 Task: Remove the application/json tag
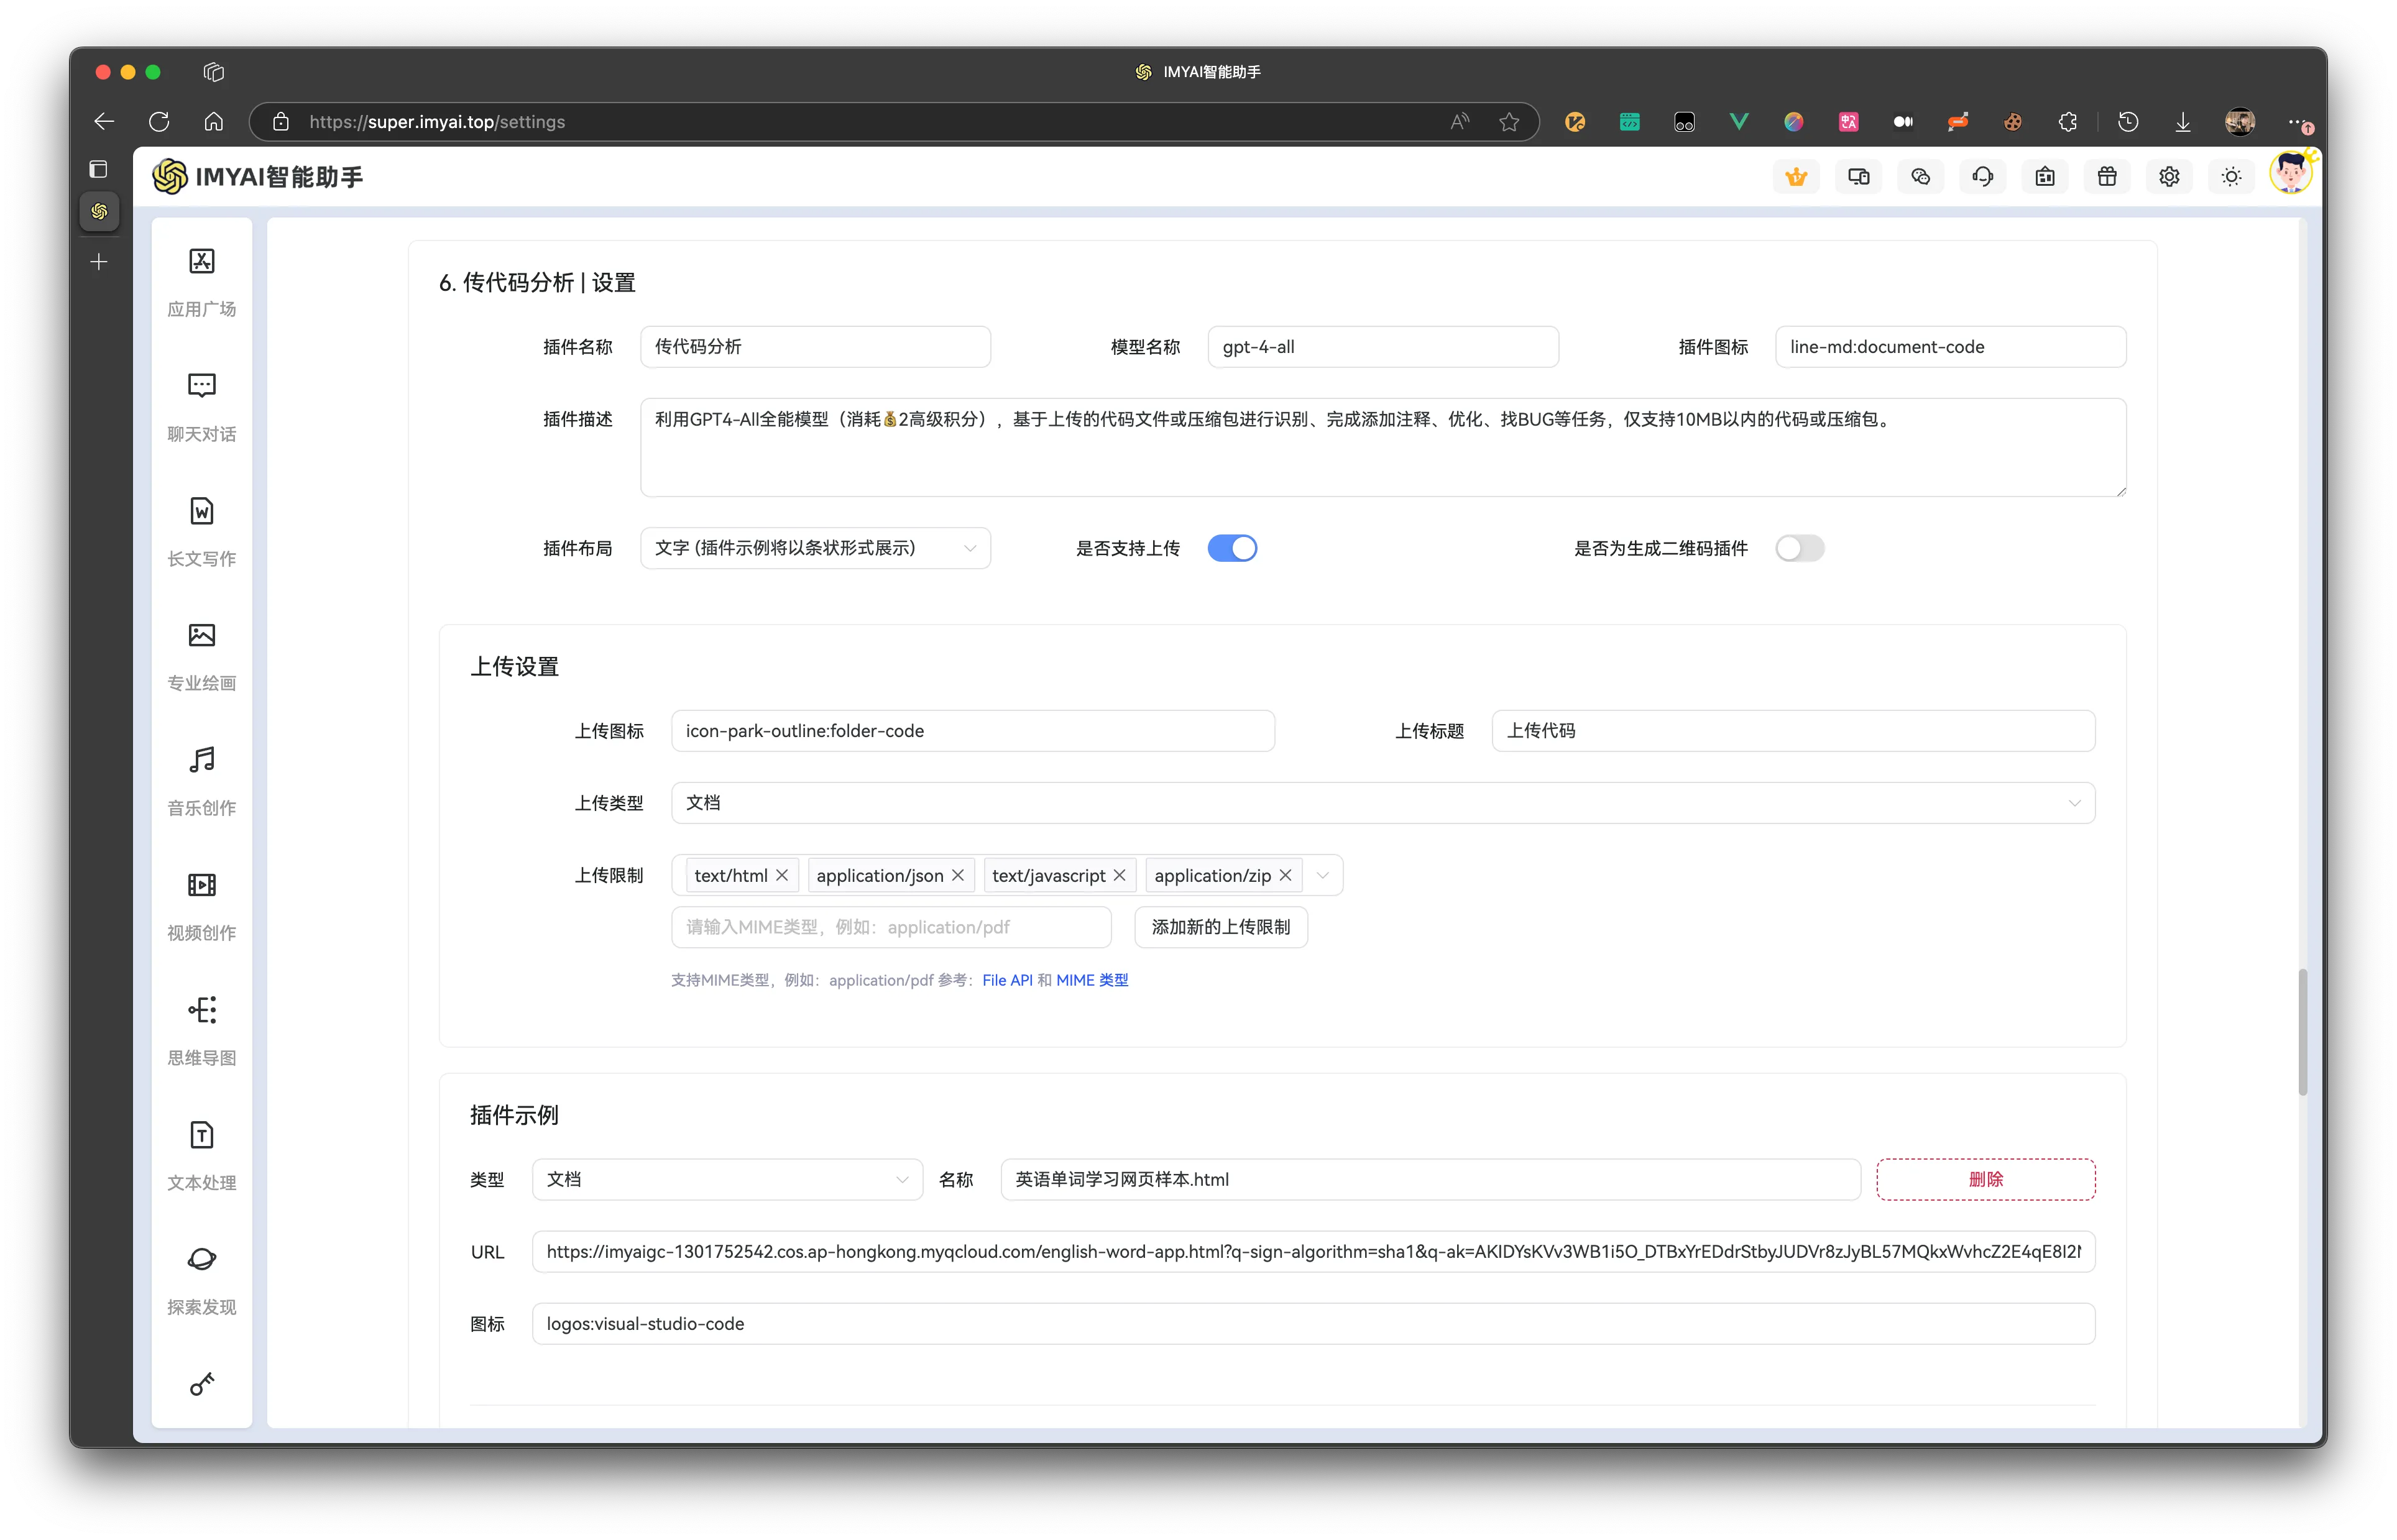(958, 875)
